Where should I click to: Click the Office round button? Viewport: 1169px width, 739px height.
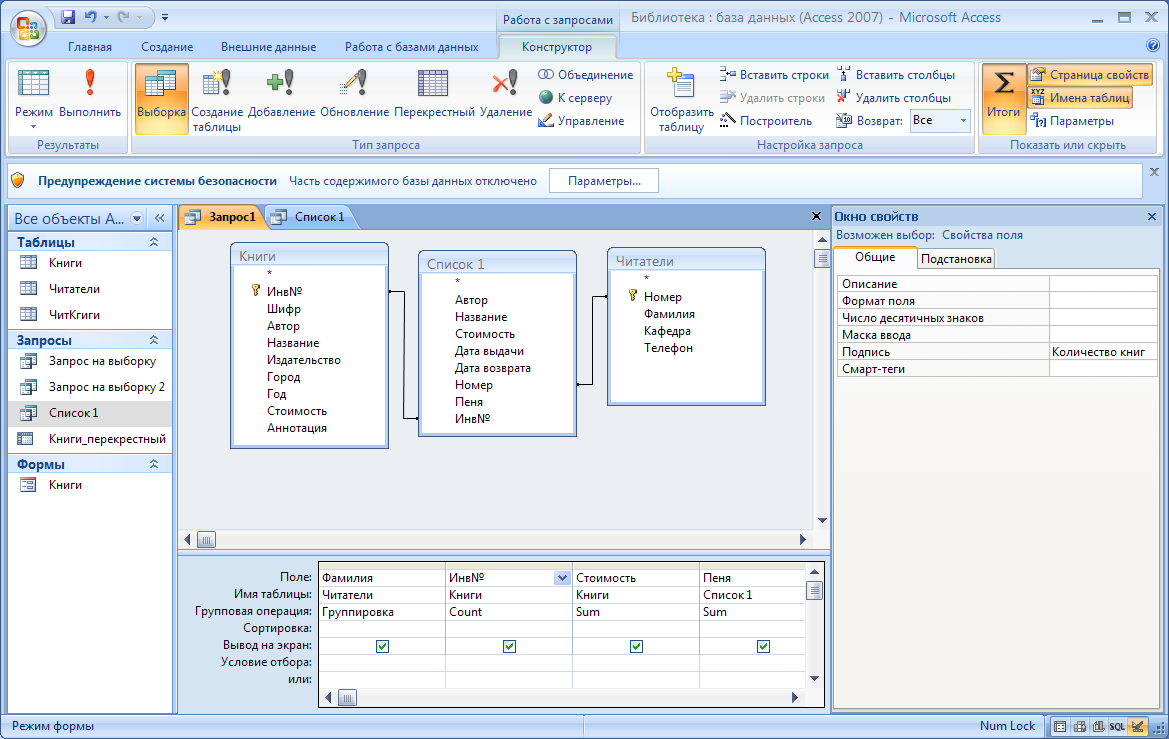[x=28, y=29]
